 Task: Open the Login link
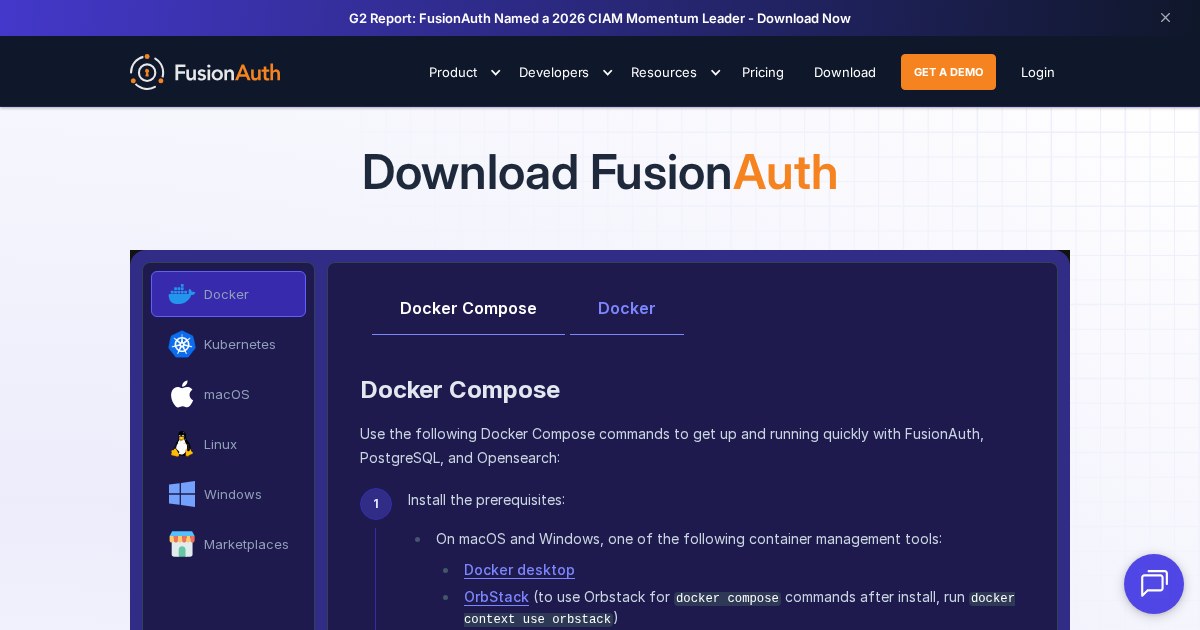click(1038, 72)
